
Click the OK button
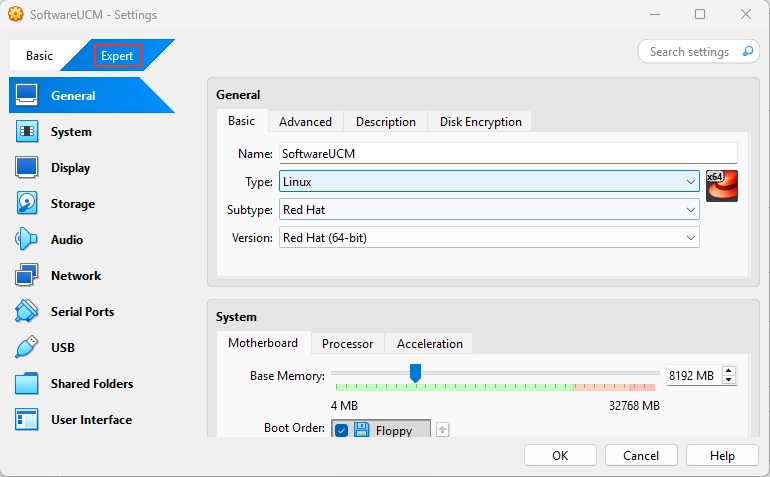(x=560, y=455)
